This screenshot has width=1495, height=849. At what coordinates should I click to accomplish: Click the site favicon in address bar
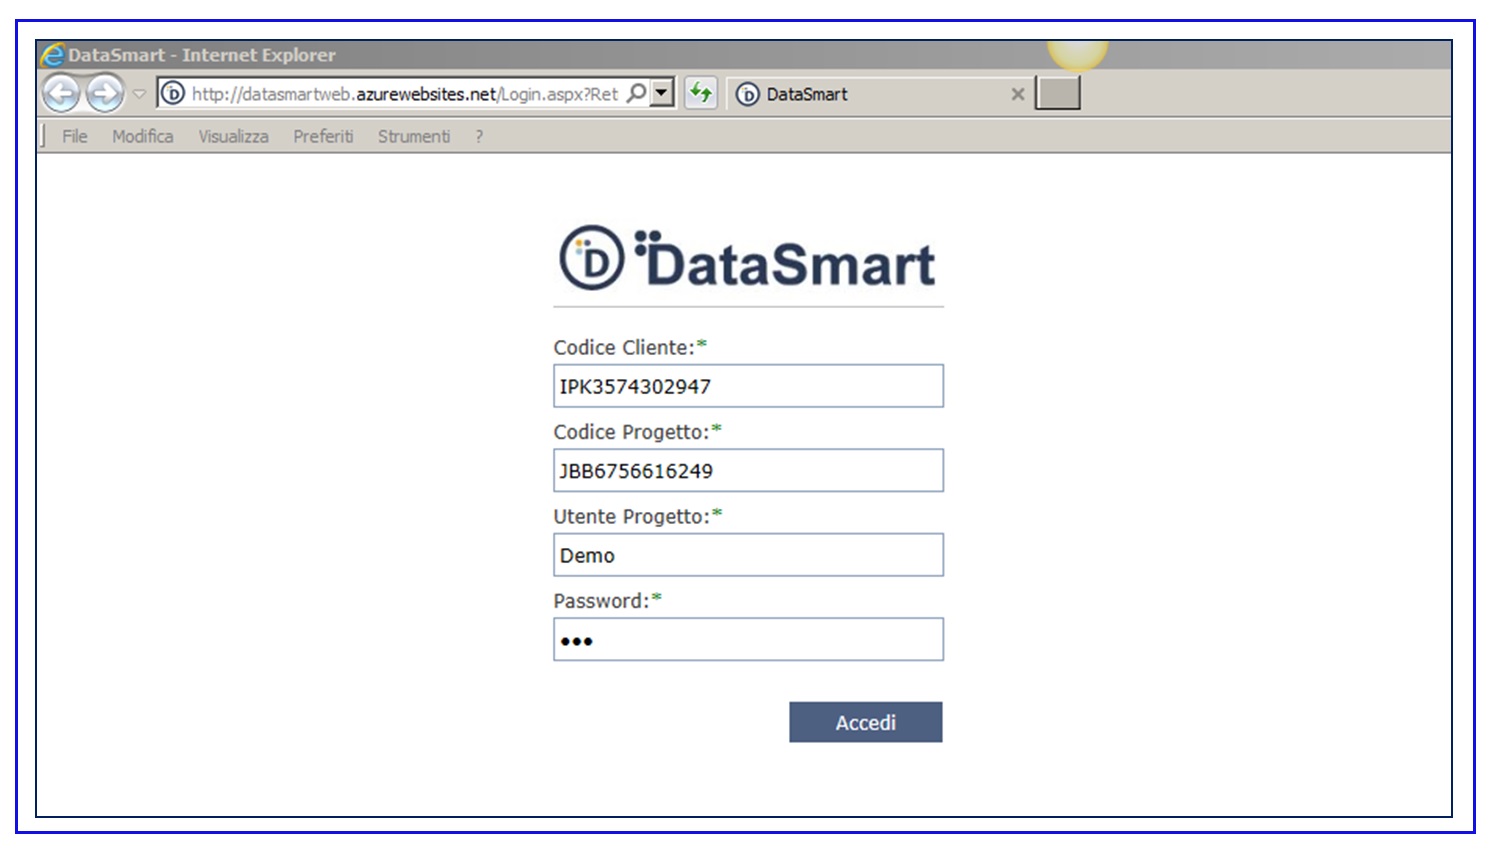(173, 94)
